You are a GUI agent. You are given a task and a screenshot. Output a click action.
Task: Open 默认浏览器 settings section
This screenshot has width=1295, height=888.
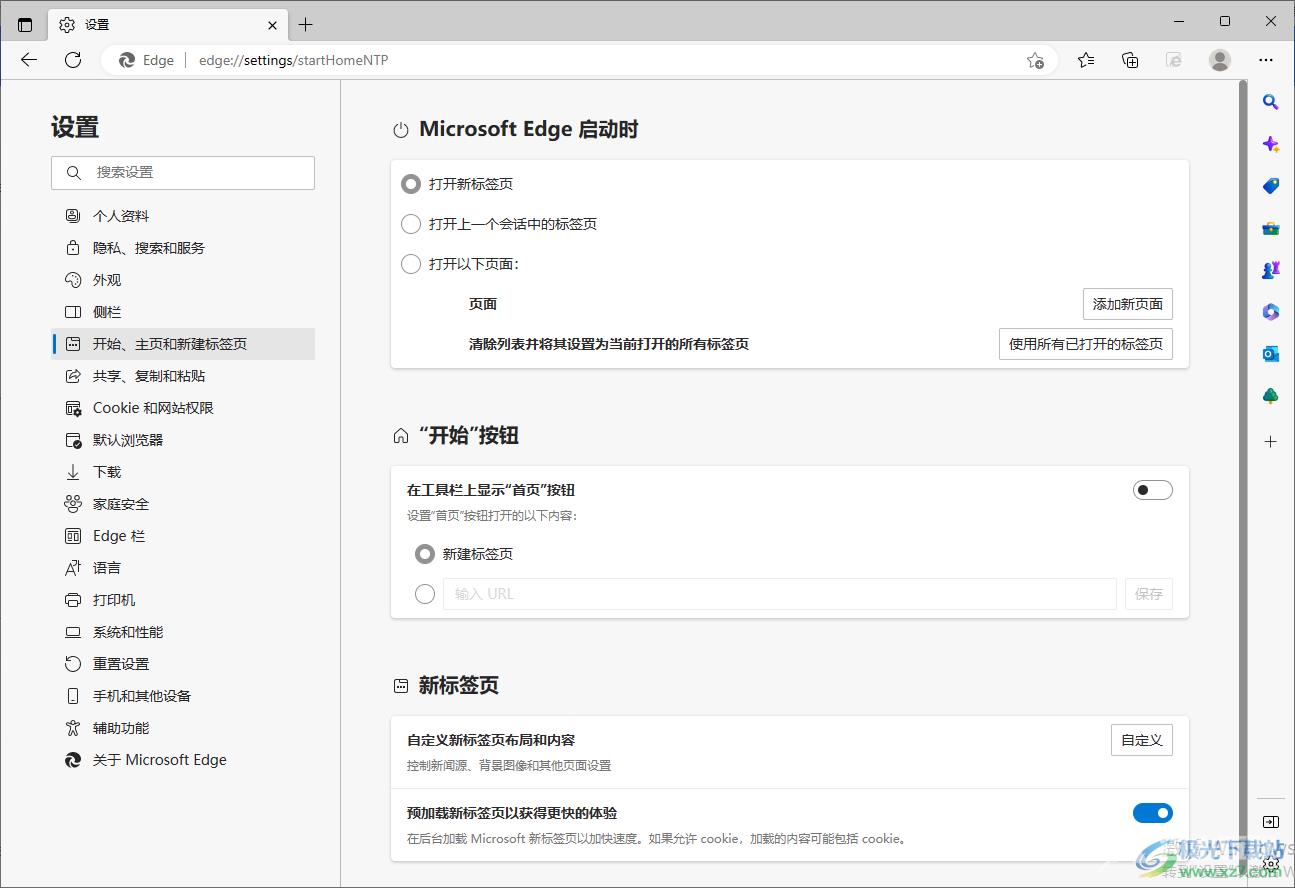point(183,440)
